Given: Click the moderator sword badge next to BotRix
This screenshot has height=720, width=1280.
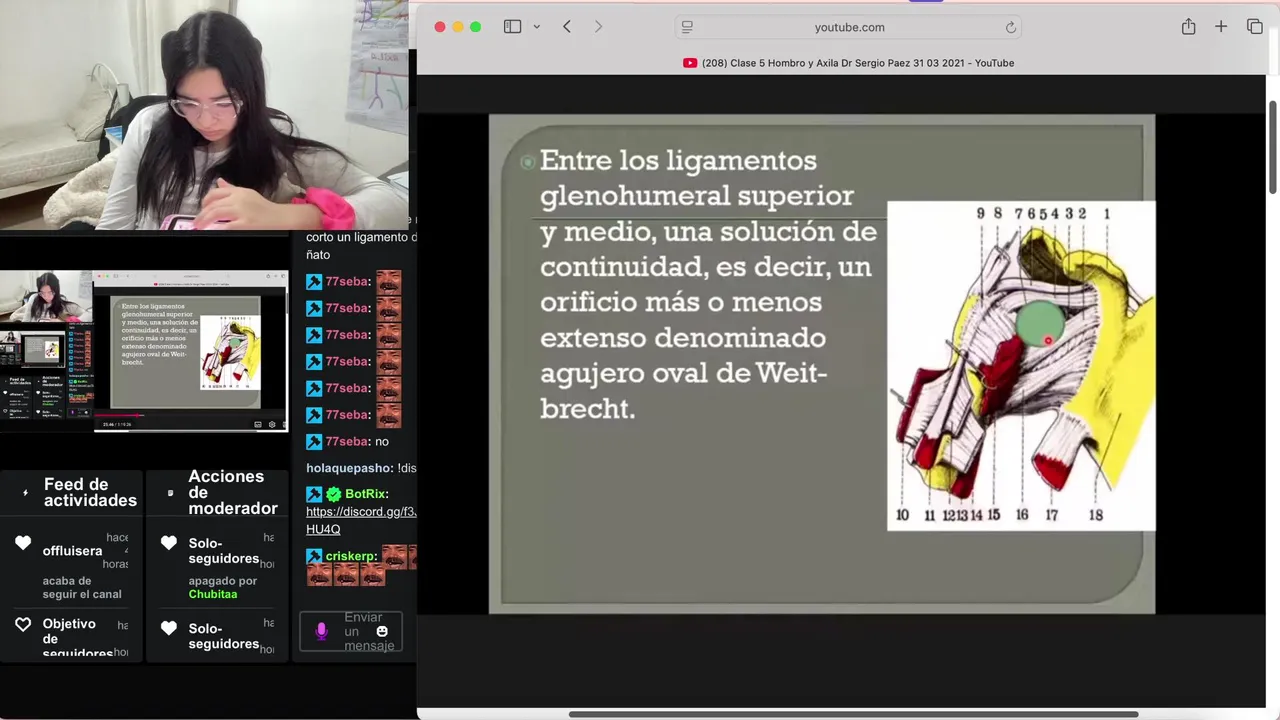Looking at the screenshot, I should pos(314,494).
